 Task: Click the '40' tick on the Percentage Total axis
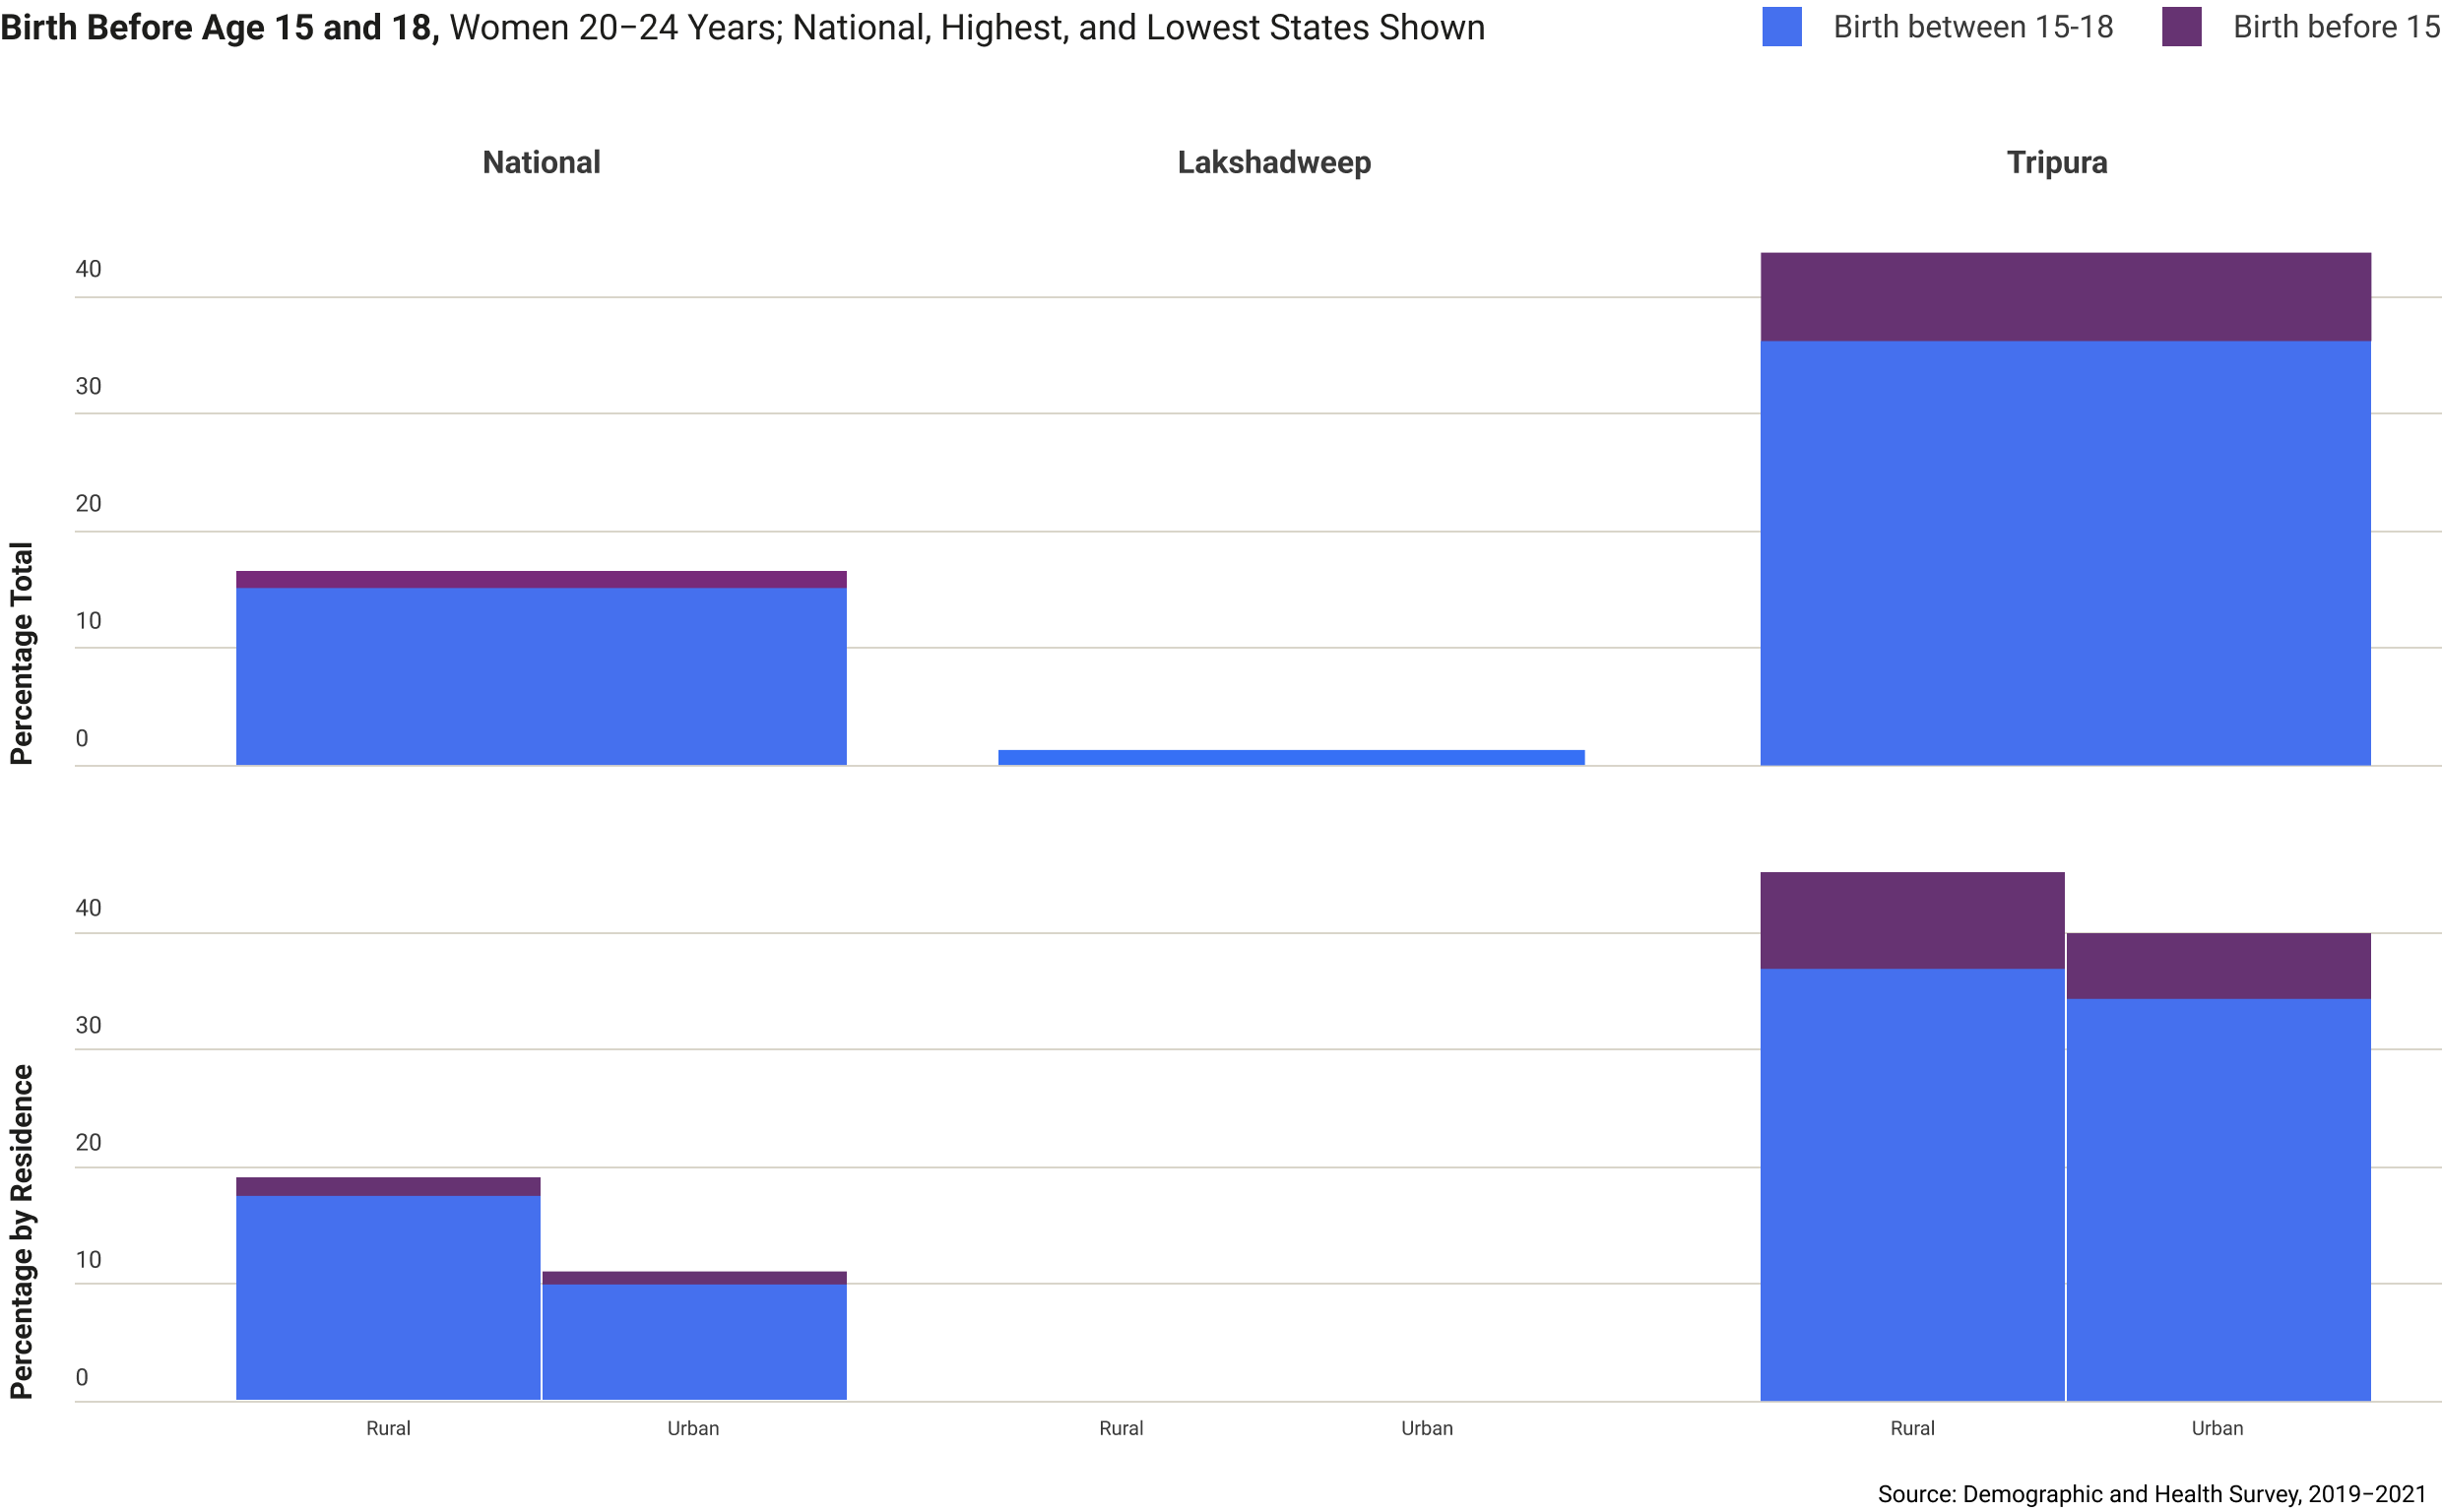click(x=88, y=268)
